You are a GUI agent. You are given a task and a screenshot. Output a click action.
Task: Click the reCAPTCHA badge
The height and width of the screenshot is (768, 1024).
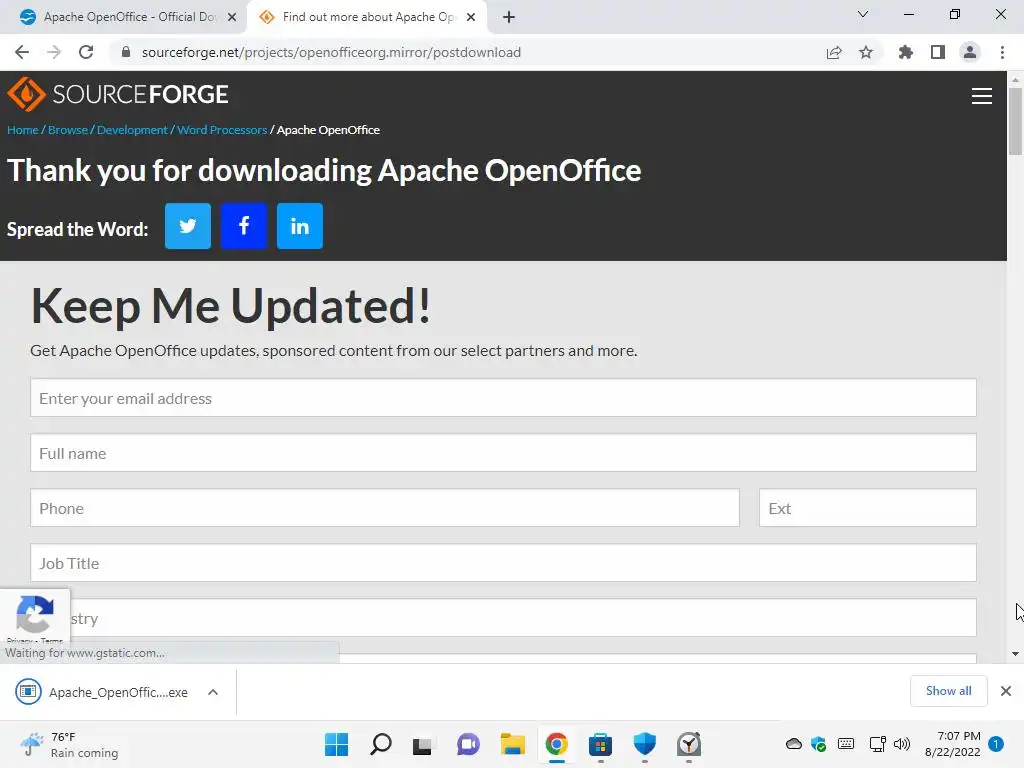point(35,616)
